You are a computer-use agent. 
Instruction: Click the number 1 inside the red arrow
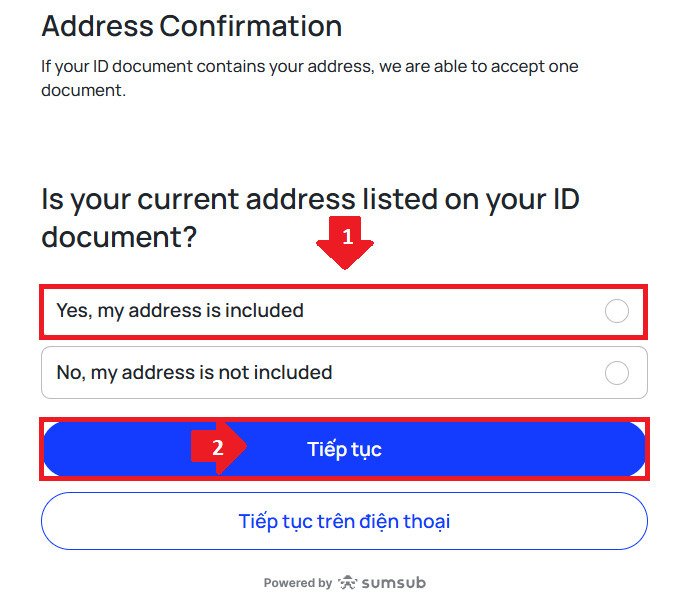347,237
